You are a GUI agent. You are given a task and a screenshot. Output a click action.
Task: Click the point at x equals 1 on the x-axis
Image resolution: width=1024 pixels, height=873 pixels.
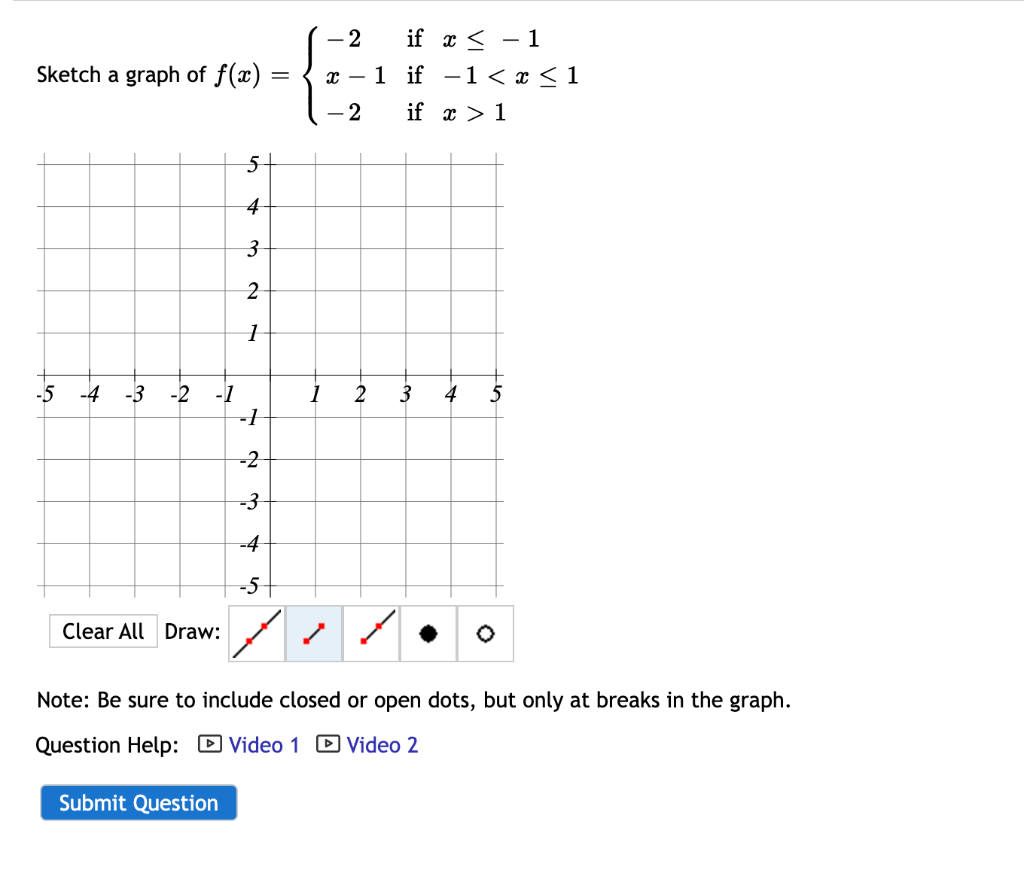(x=314, y=376)
